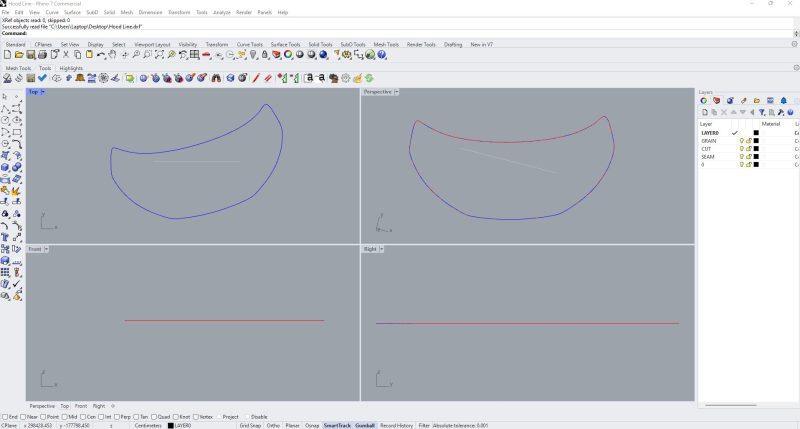Screen dimensions: 800x429
Task: Click the Cut scissors icon
Action: 66,55
